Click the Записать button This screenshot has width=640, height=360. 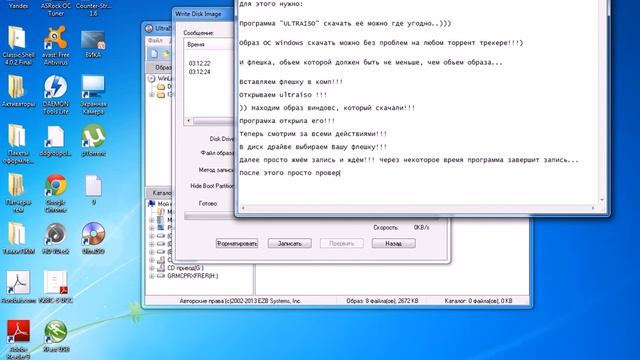tap(289, 243)
